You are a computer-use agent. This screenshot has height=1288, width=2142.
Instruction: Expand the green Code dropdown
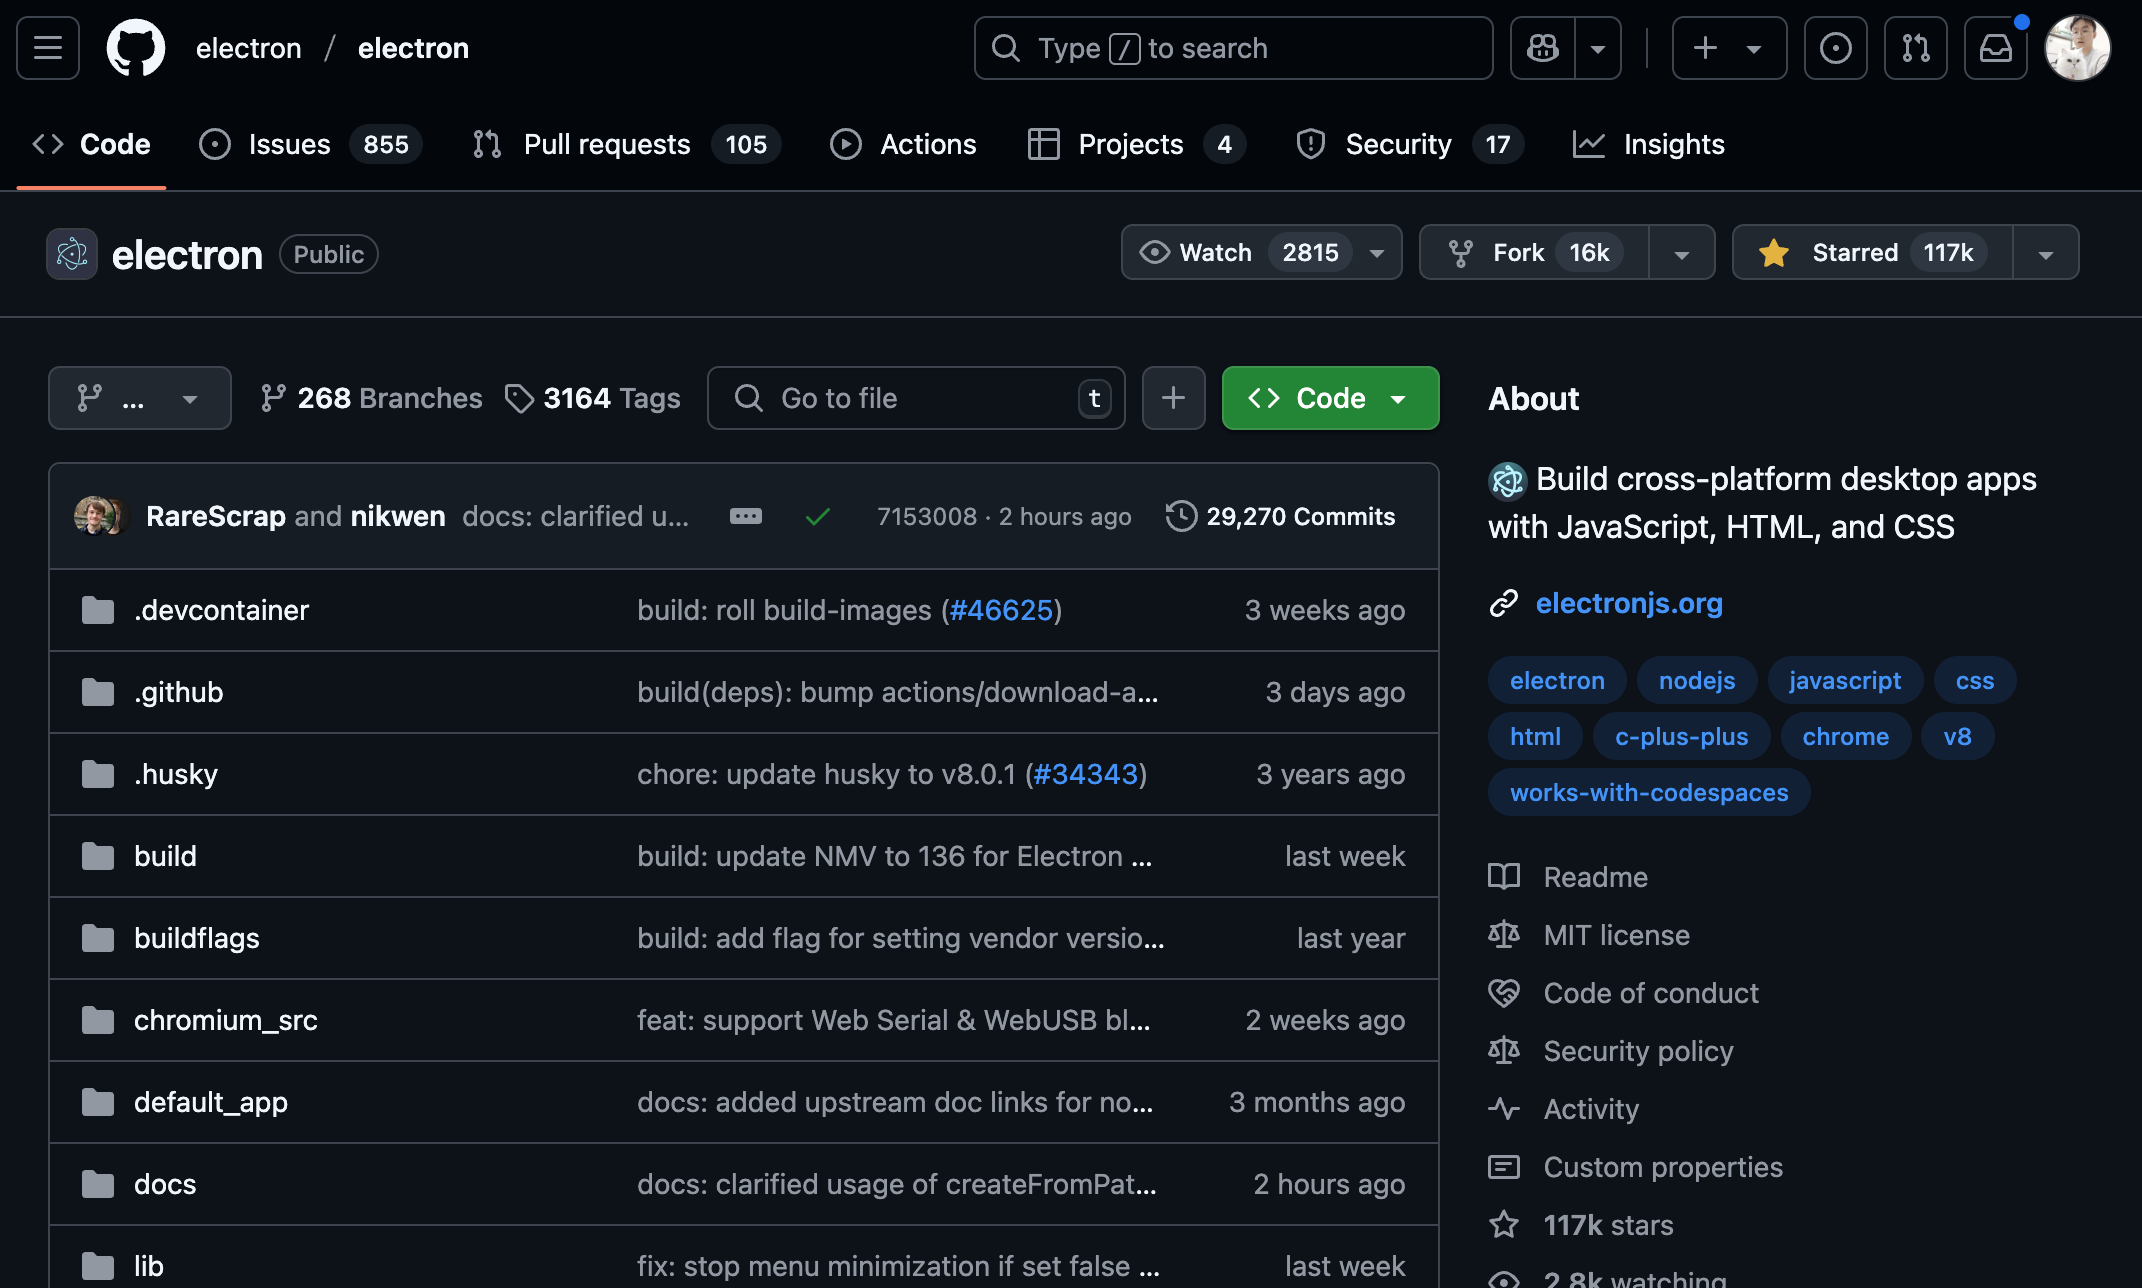tap(1329, 398)
